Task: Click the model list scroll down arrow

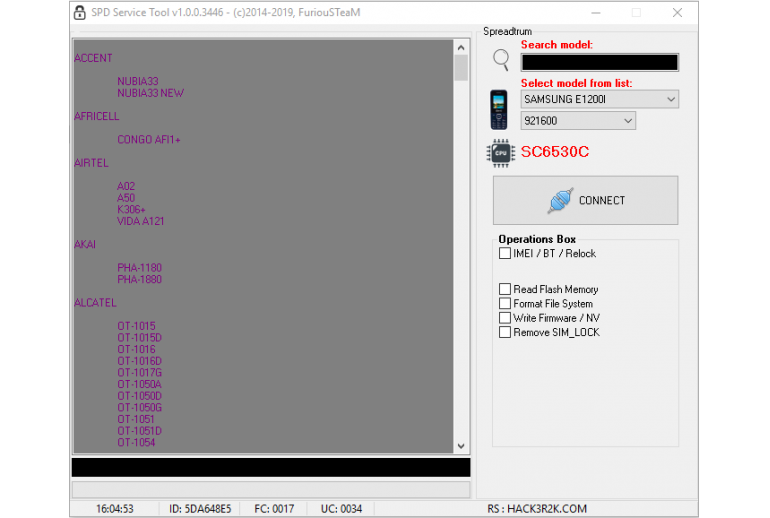Action: (461, 446)
